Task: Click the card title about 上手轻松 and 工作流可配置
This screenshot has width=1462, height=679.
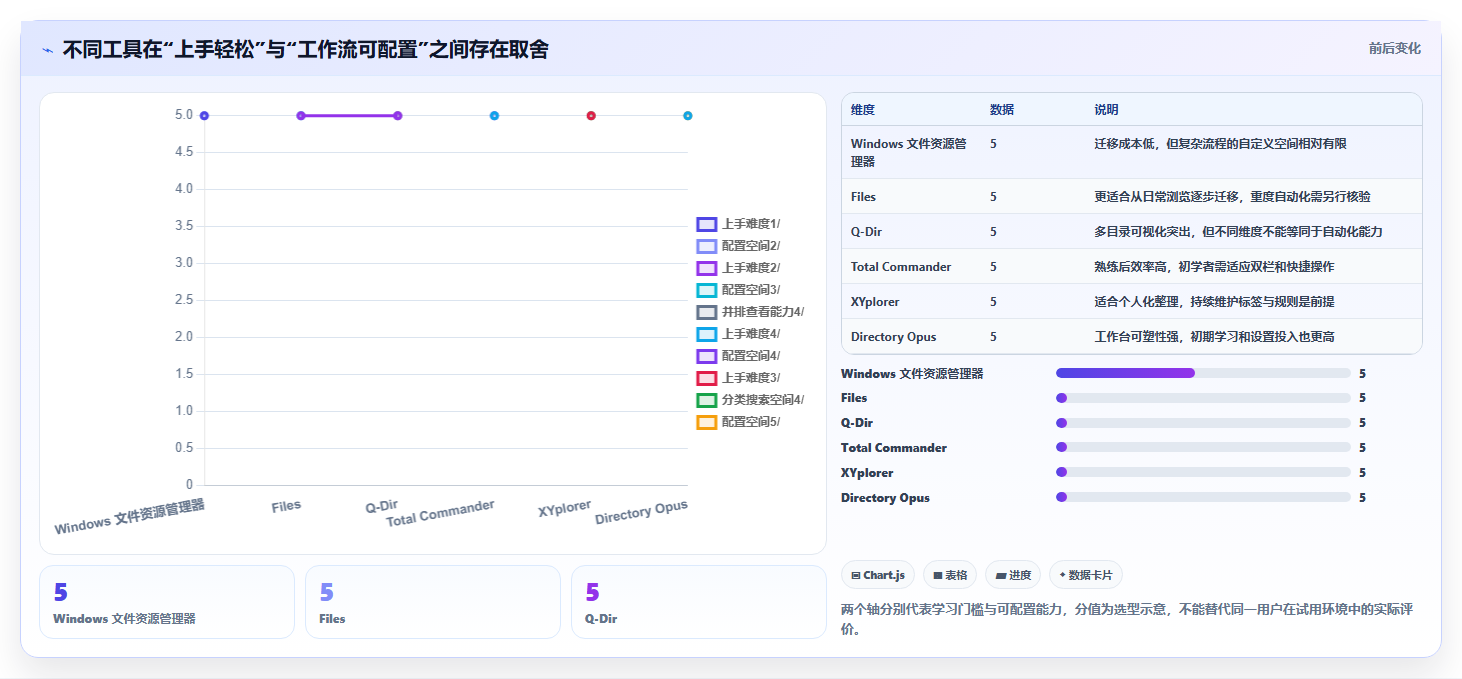Action: [x=306, y=49]
